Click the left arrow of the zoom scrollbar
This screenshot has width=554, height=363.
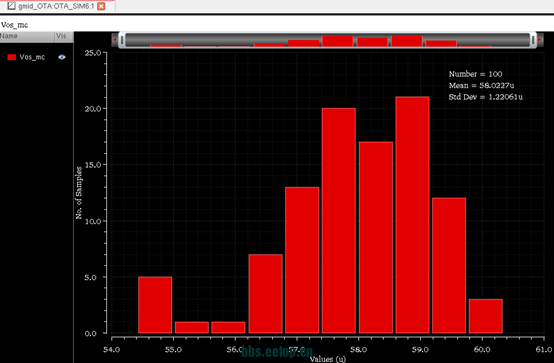click(x=114, y=40)
